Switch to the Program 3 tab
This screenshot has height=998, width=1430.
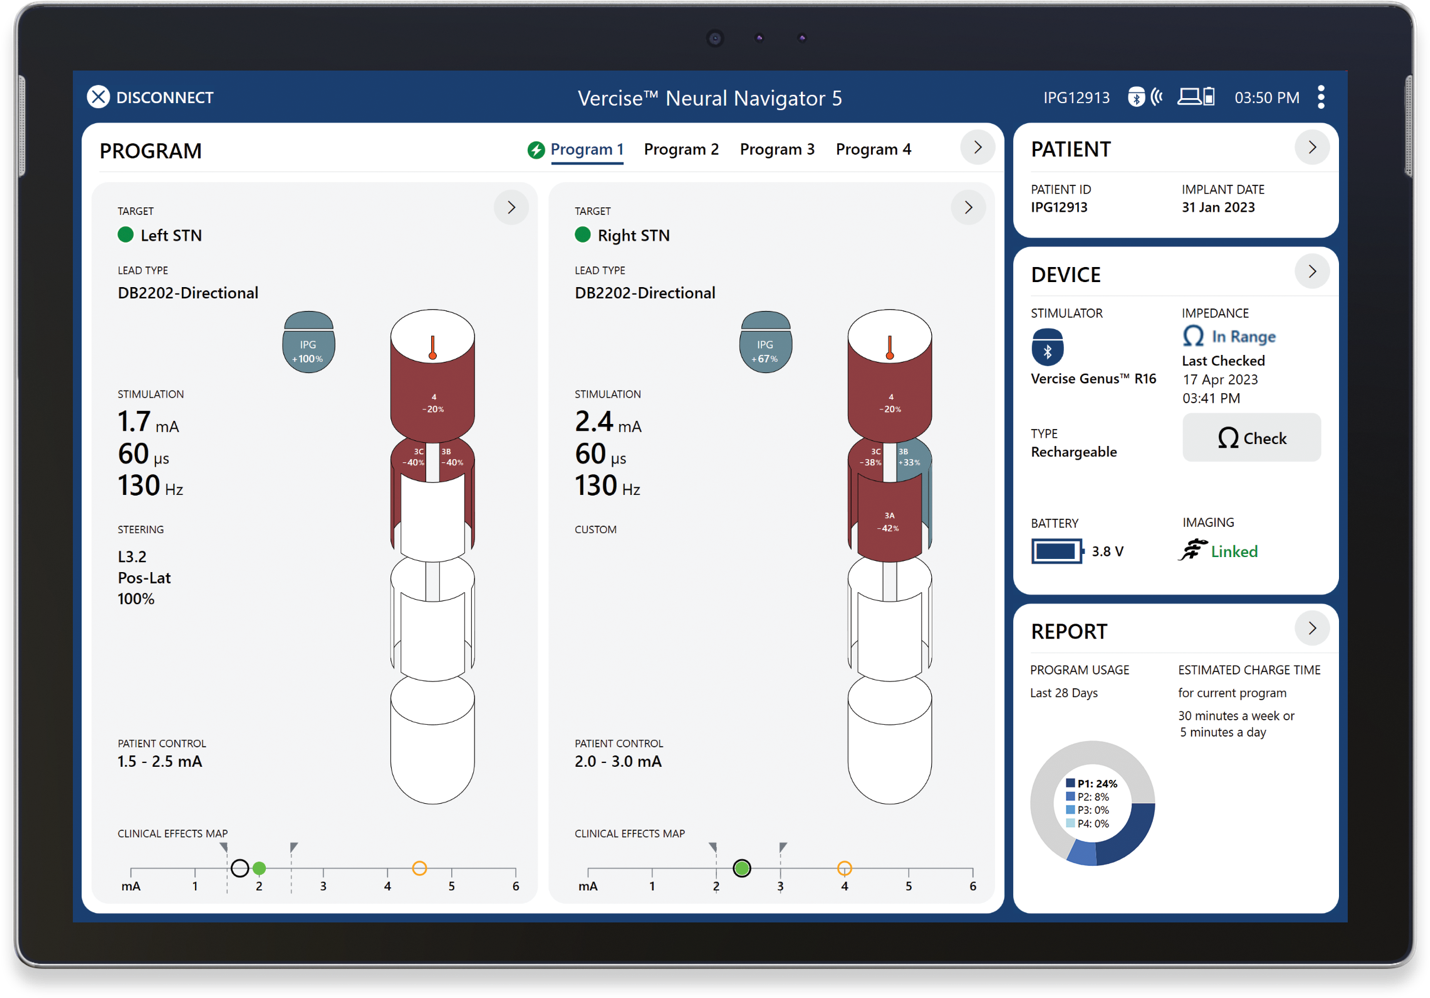click(x=777, y=148)
